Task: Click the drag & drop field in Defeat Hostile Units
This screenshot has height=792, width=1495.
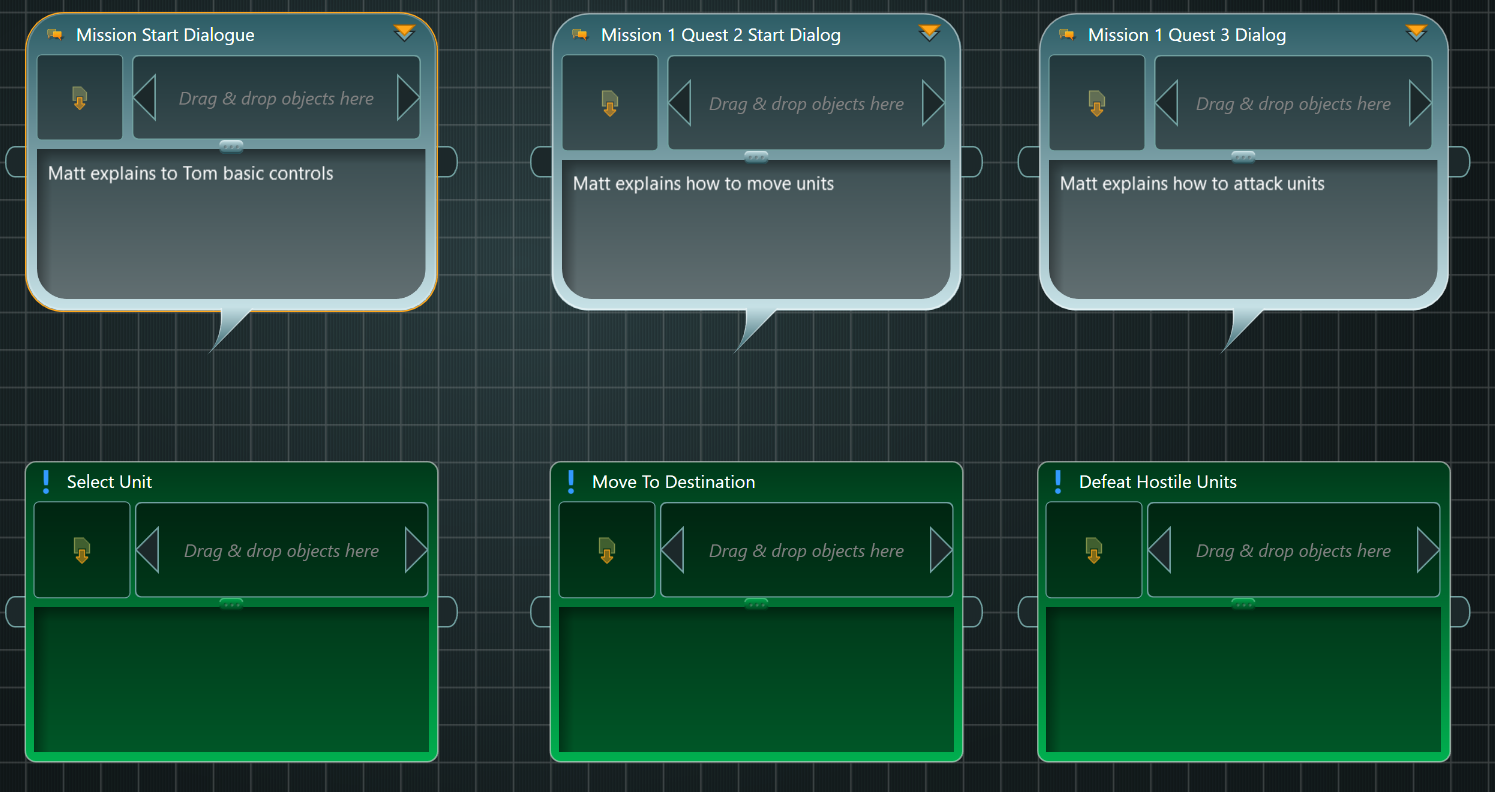Action: coord(1293,550)
